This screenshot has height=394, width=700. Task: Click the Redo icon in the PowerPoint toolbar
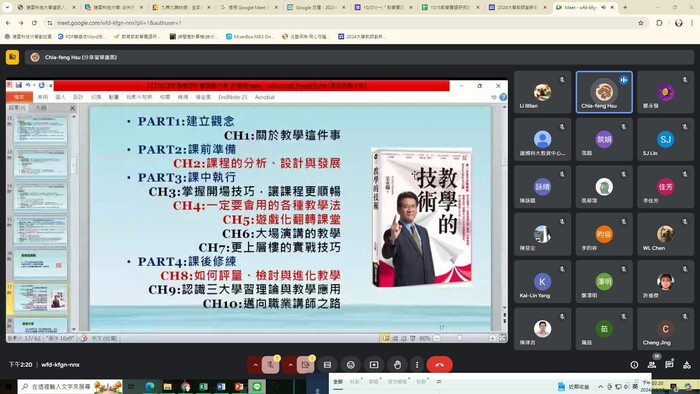coord(41,85)
